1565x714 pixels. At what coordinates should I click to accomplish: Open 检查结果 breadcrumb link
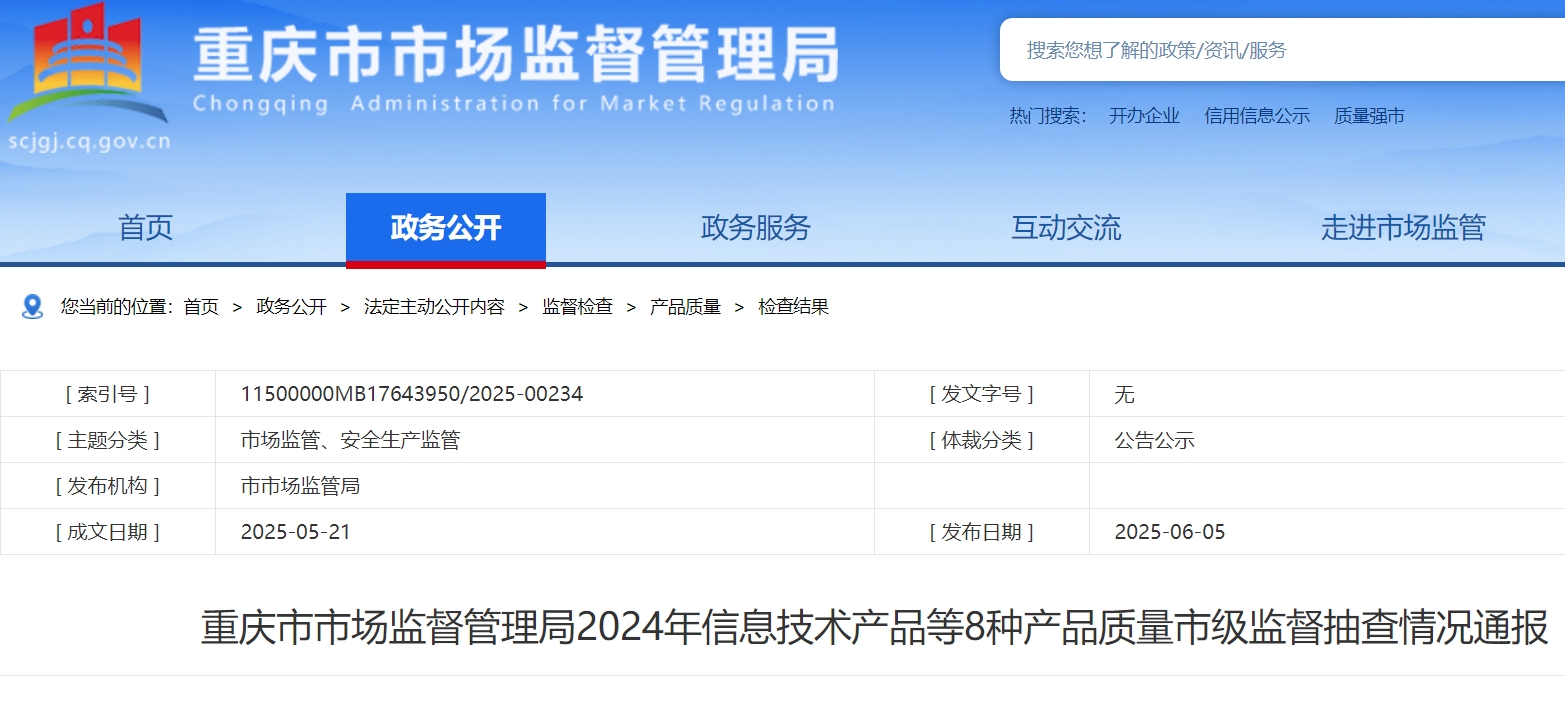pos(793,307)
